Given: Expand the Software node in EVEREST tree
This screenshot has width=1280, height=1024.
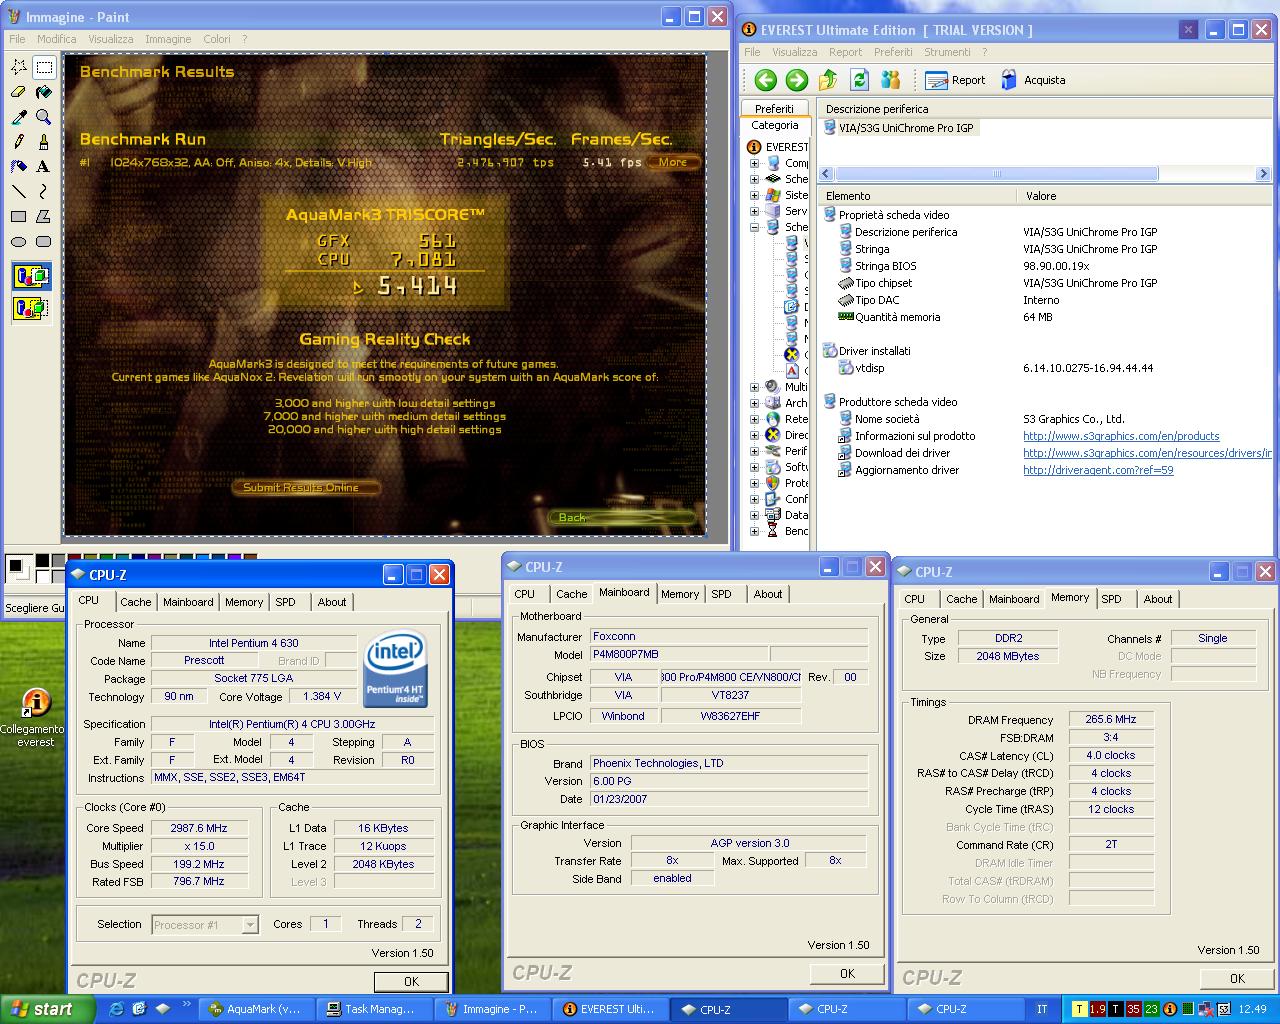Looking at the screenshot, I should point(754,467).
